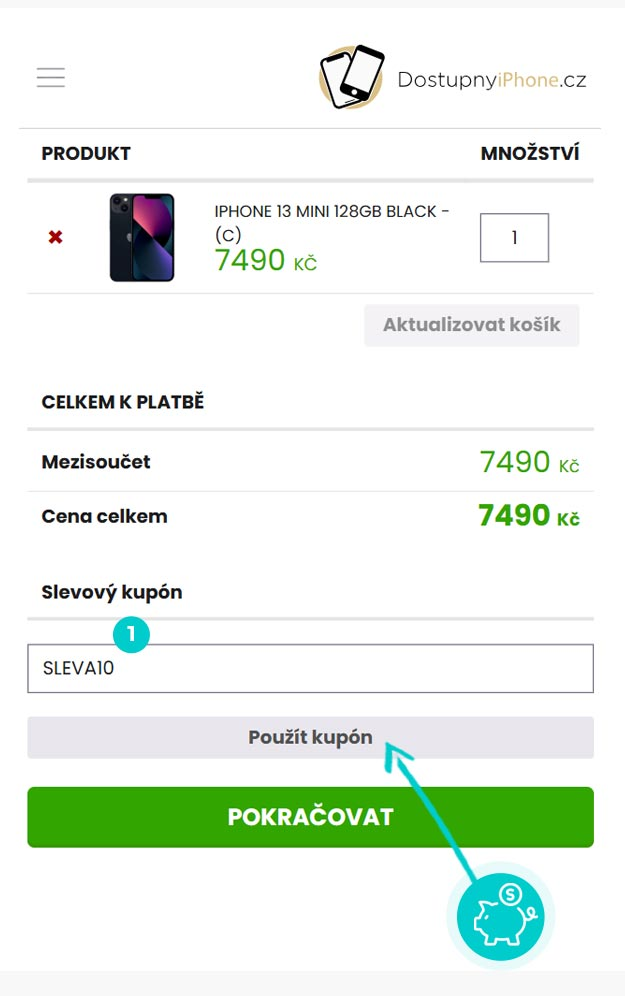Open the hamburger navigation menu
Viewport: 625px width, 996px height.
(51, 77)
